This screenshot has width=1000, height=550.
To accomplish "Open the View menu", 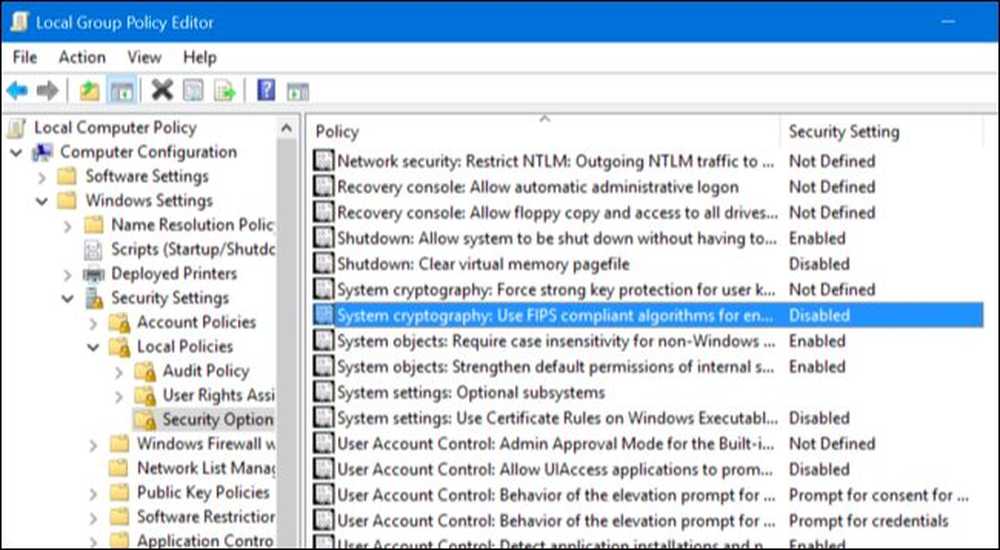I will (144, 57).
